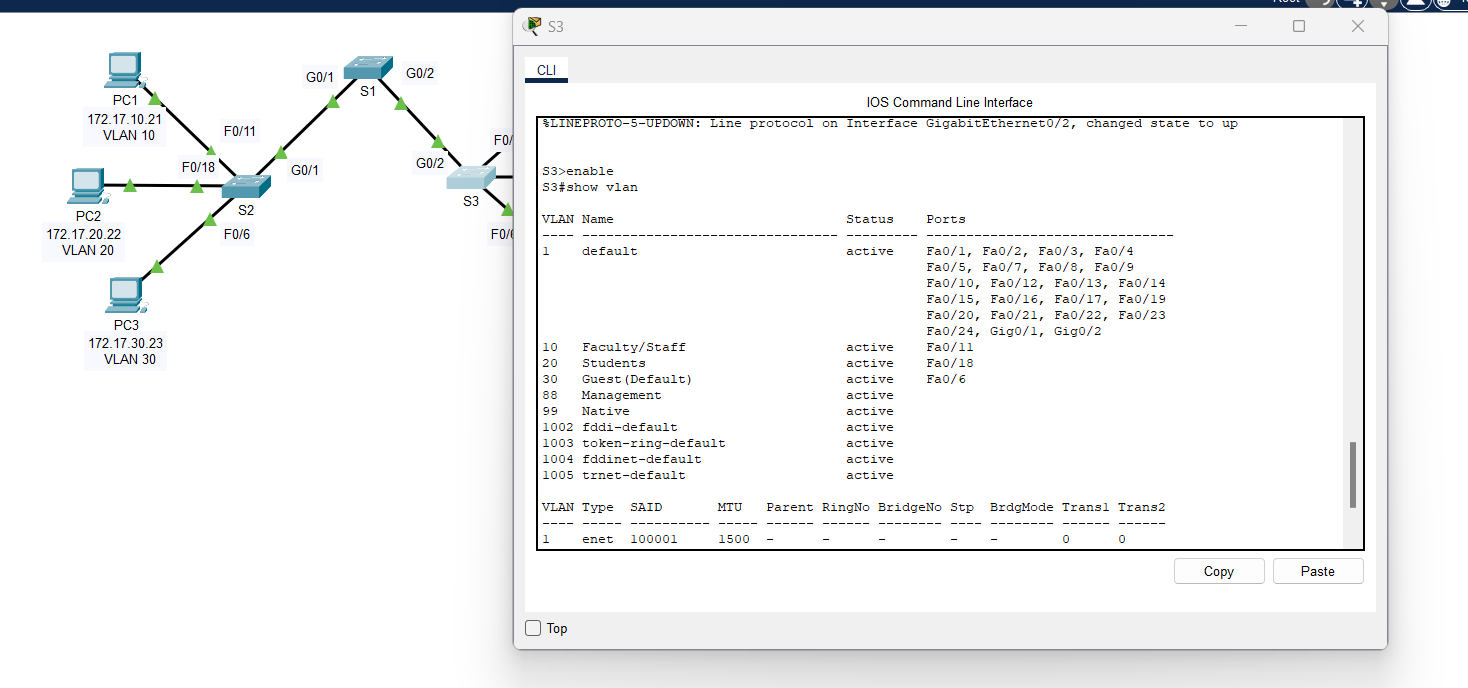Click the curved arrow icon near Root

(x=1319, y=3)
